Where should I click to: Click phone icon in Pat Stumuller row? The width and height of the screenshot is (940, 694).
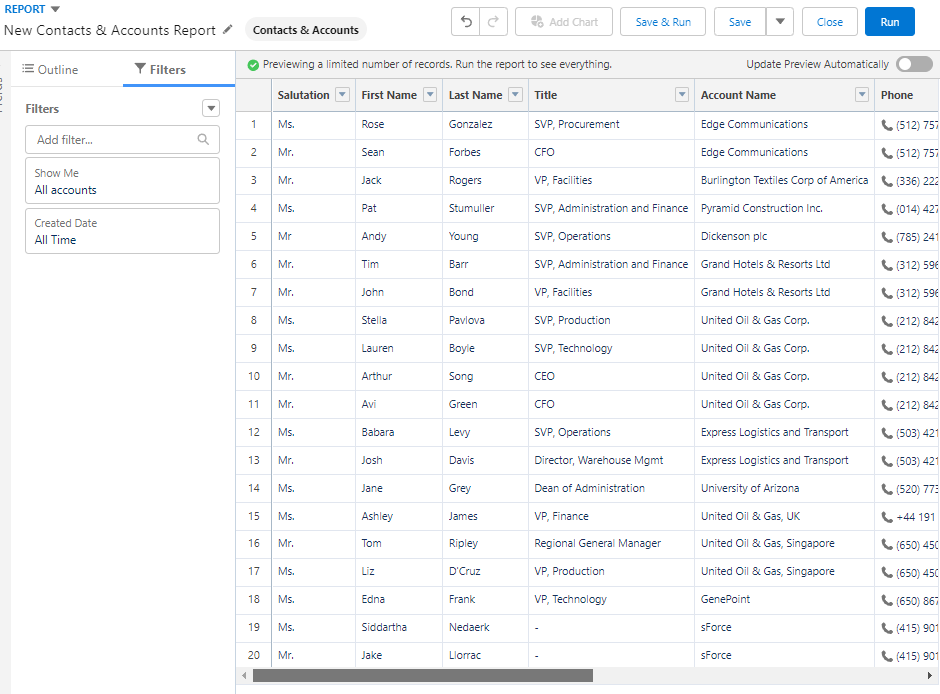[x=887, y=209]
